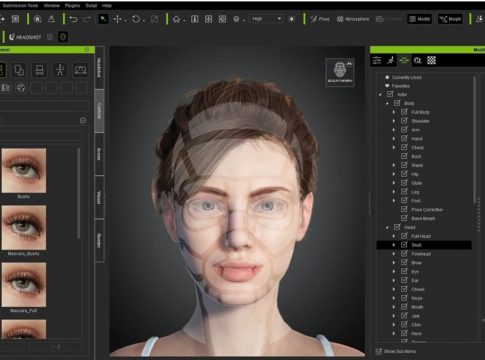Open the Plugins menu
485x360 pixels.
coord(72,6)
